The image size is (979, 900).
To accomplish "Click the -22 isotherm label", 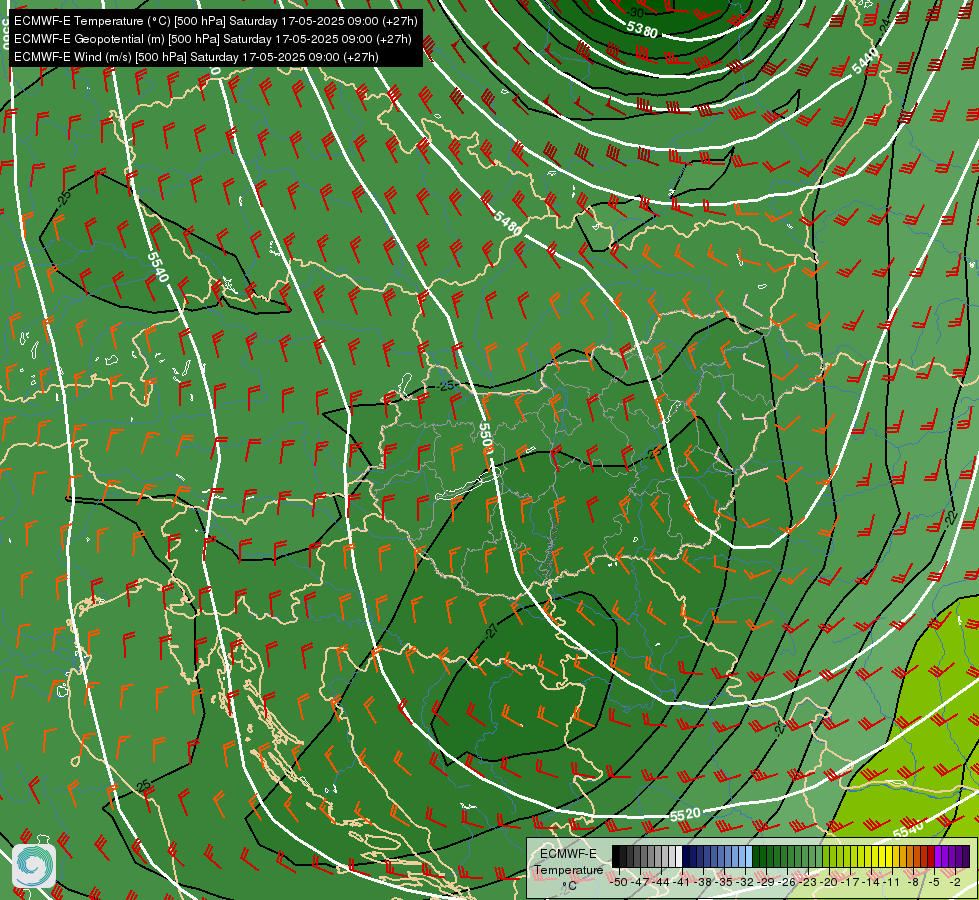I will [x=950, y=517].
